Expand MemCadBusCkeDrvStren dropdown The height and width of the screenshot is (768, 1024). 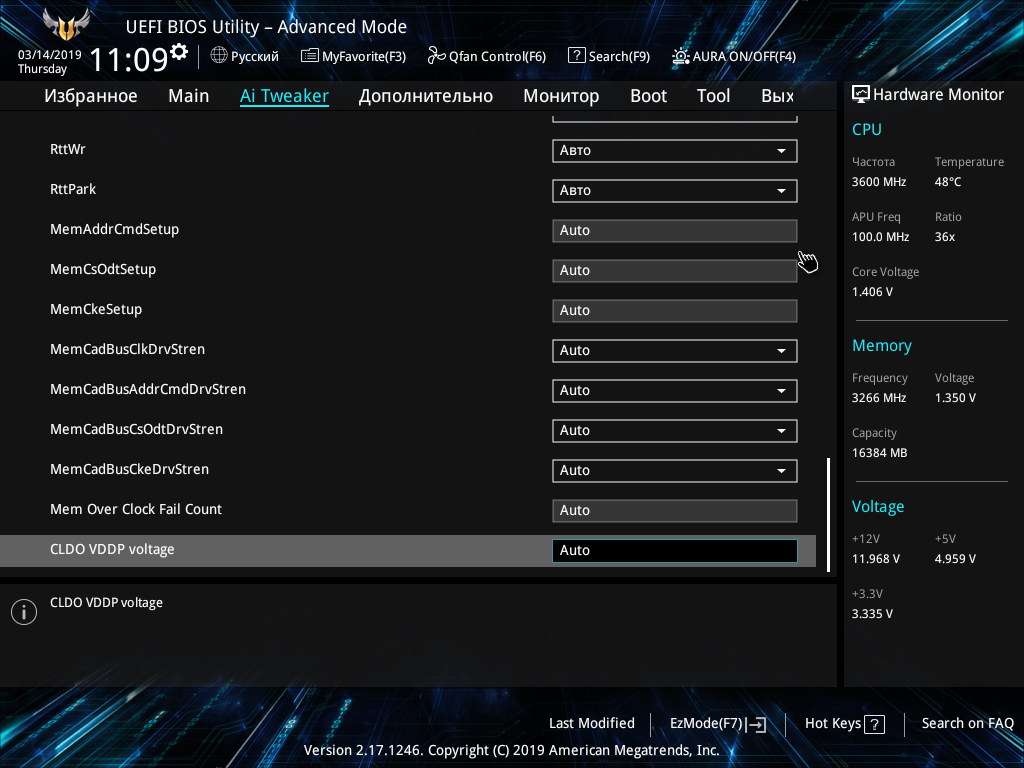[x=675, y=470]
